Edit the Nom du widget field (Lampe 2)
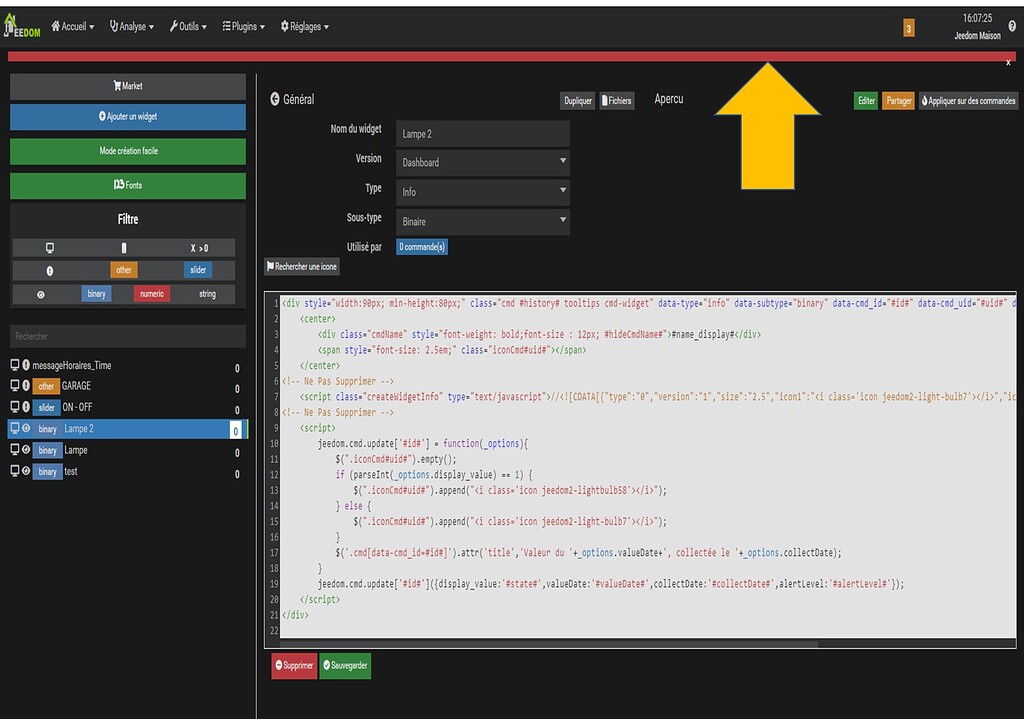The image size is (1024, 719). (483, 134)
